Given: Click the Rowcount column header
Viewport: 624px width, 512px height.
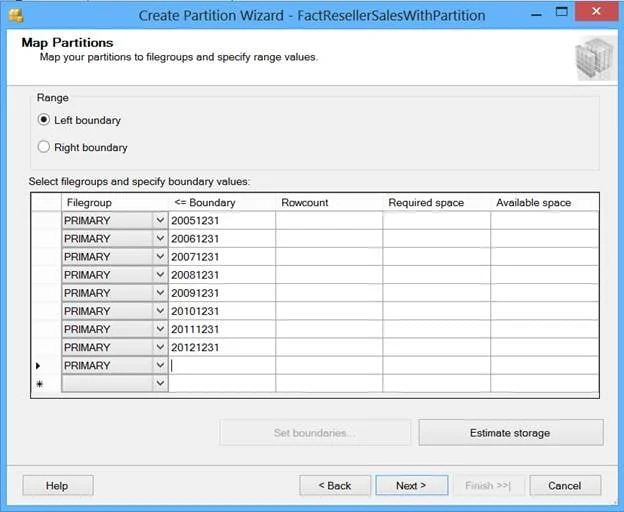Looking at the screenshot, I should click(x=329, y=202).
